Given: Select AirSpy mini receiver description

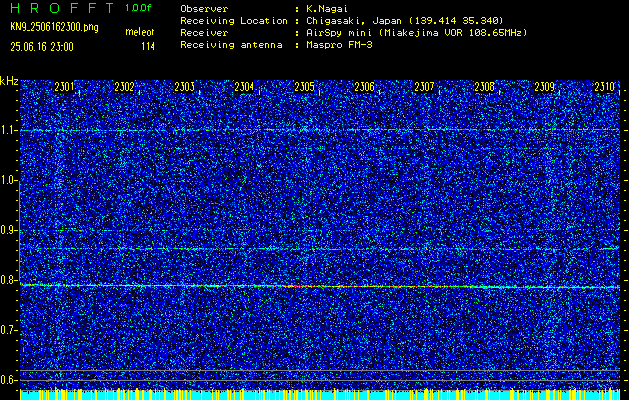Looking at the screenshot, I should (x=416, y=33).
